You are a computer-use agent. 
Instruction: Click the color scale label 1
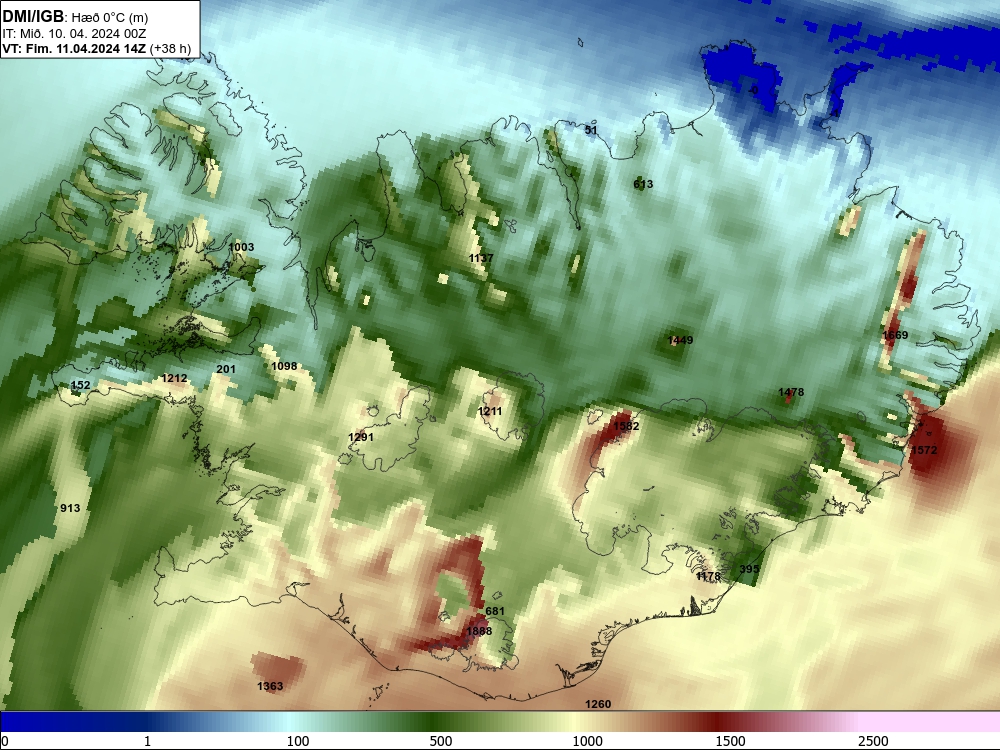[x=147, y=740]
